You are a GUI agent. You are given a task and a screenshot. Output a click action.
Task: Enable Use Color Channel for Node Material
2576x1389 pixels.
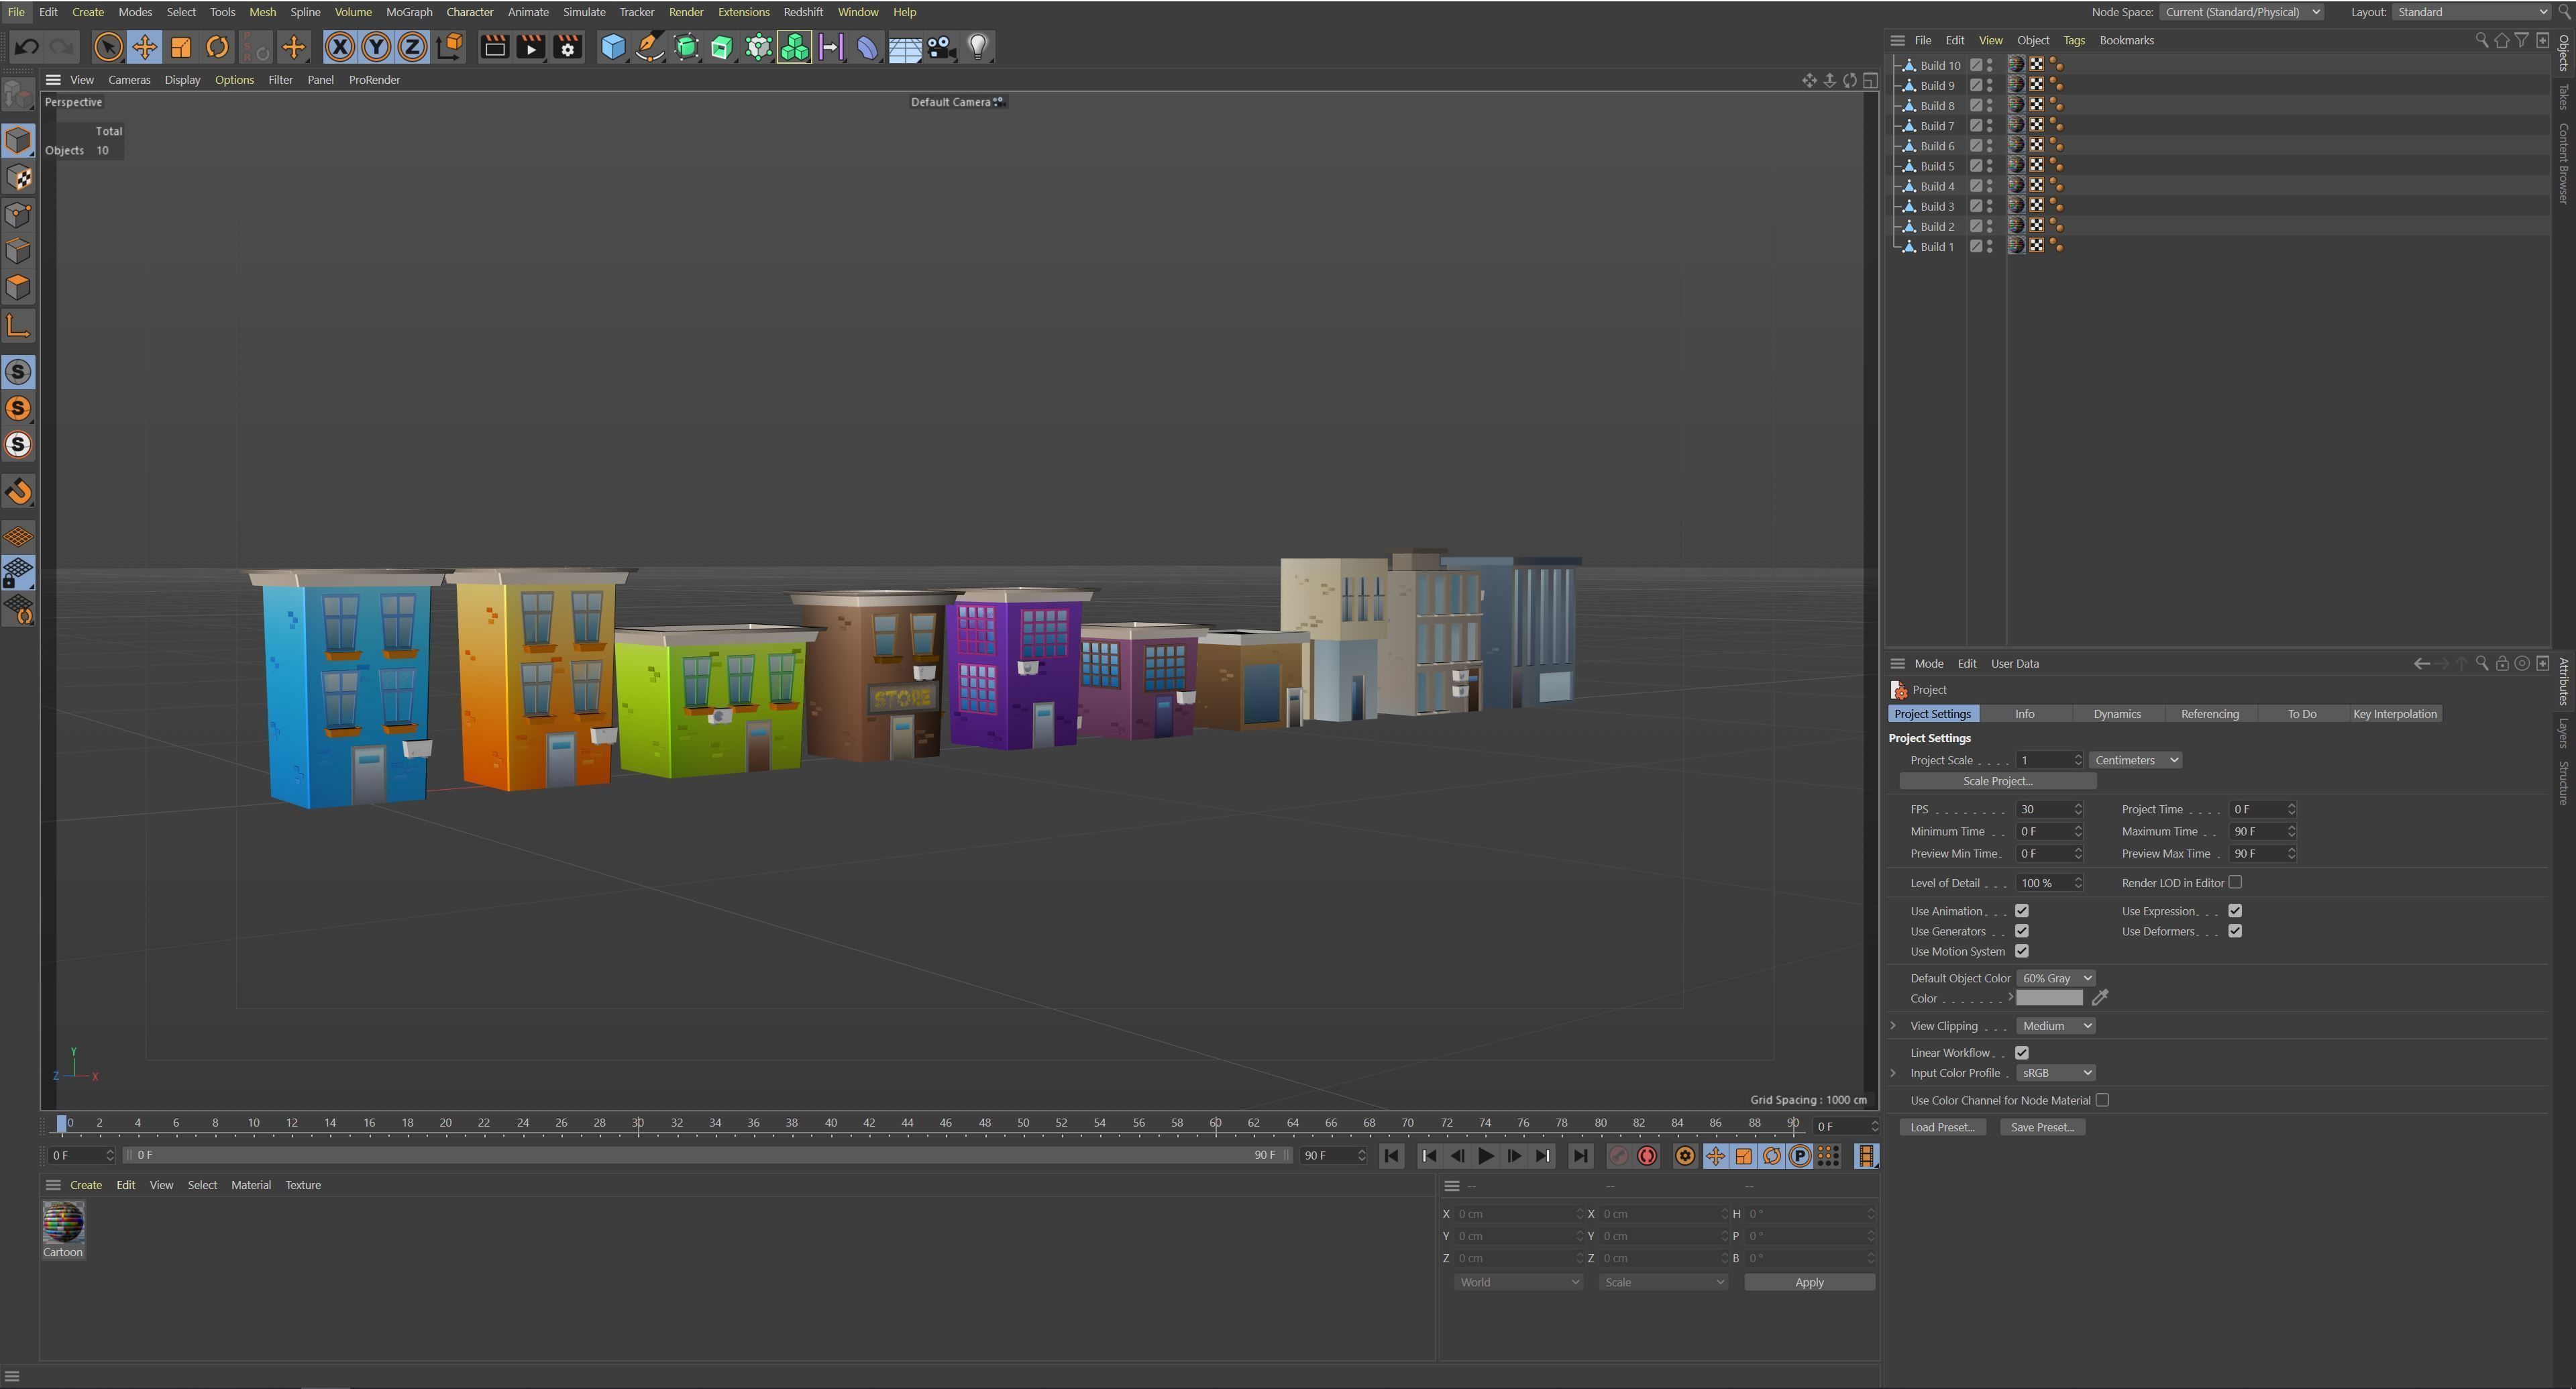pyautogui.click(x=2103, y=1100)
